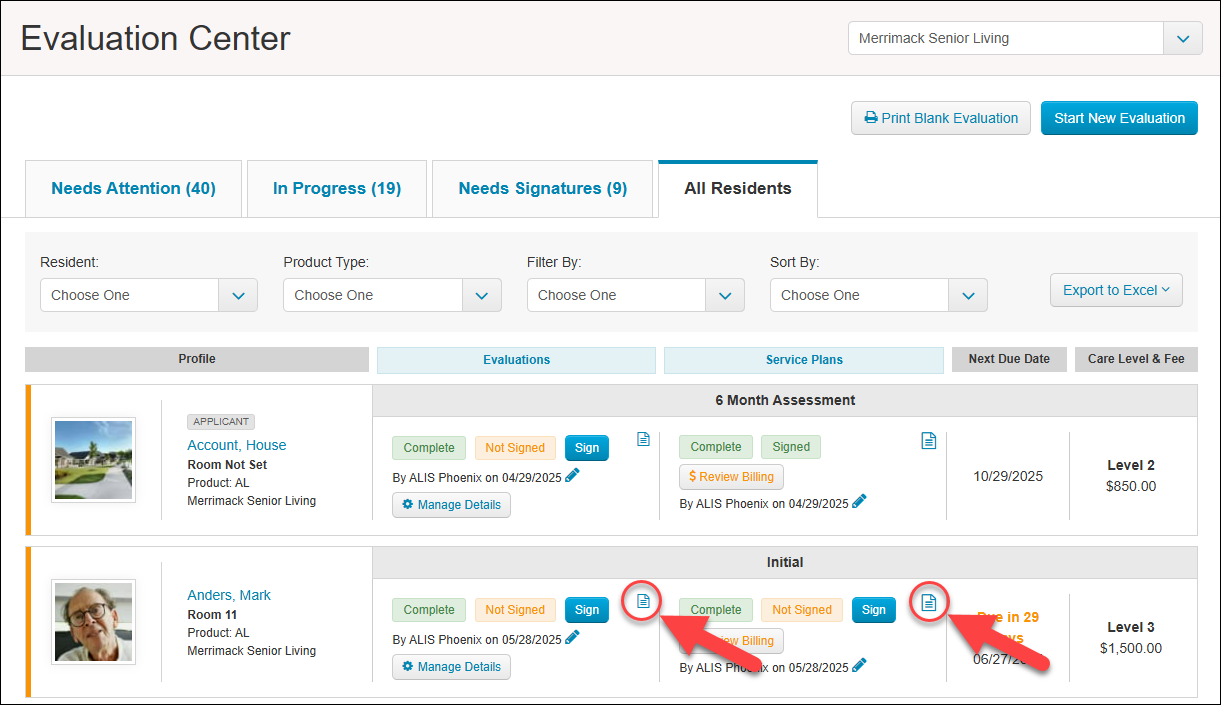Open Export to Excel menu
This screenshot has width=1221, height=705.
pyautogui.click(x=1116, y=290)
